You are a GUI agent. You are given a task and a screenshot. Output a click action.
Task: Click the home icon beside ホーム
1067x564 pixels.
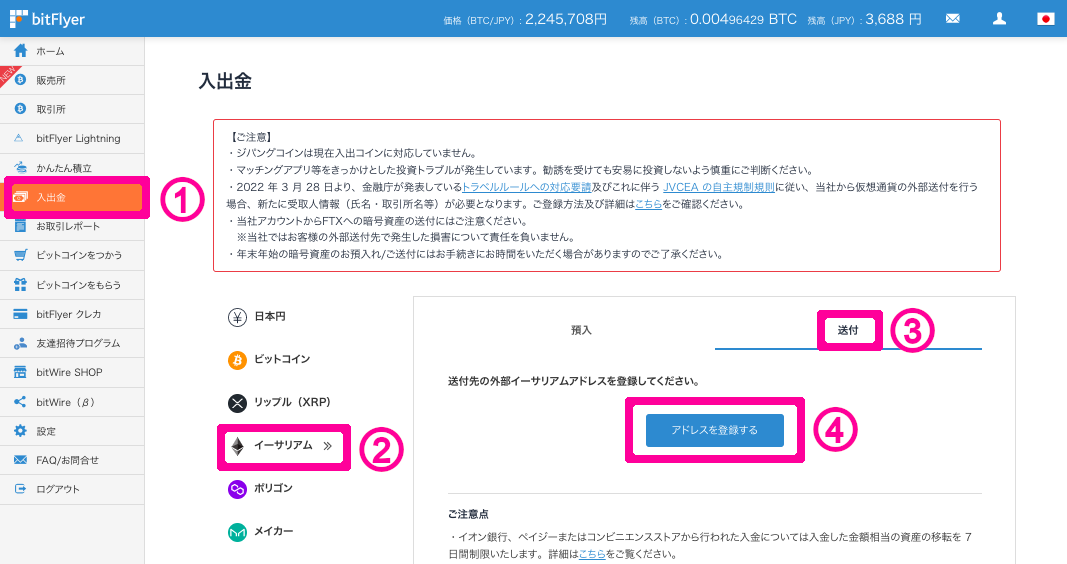(20, 51)
